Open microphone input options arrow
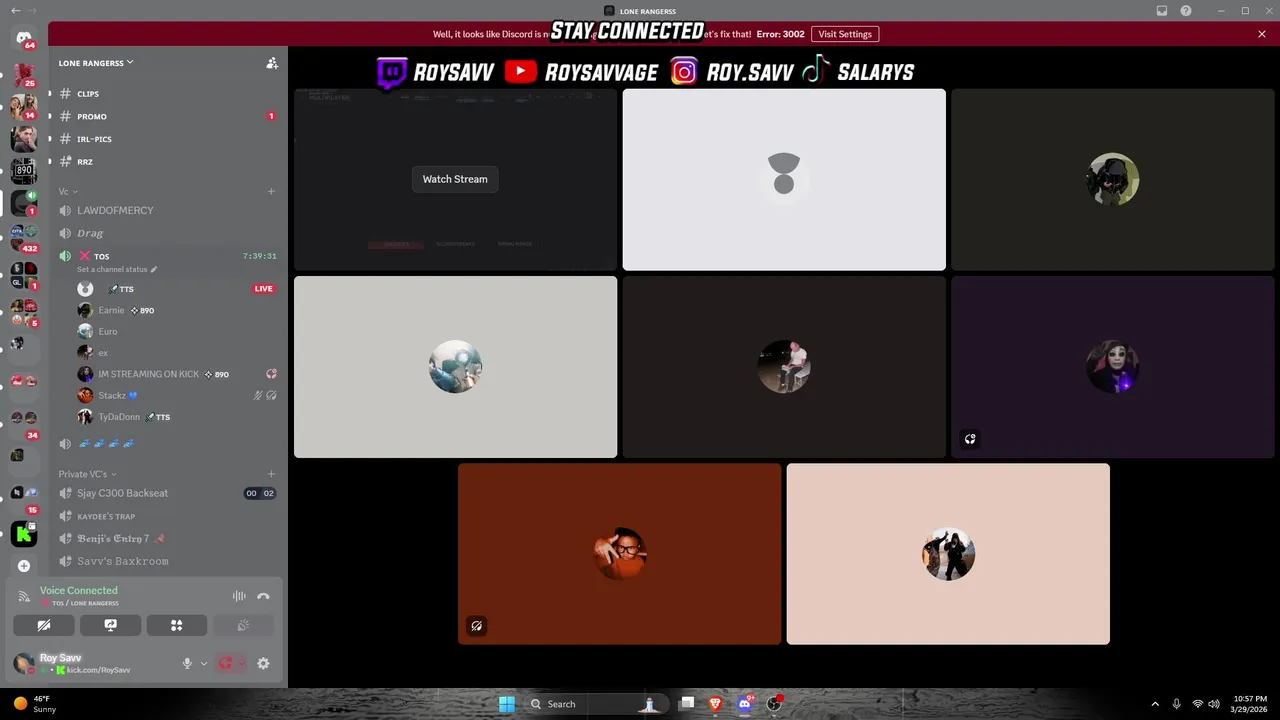Viewport: 1280px width, 720px height. click(x=204, y=663)
